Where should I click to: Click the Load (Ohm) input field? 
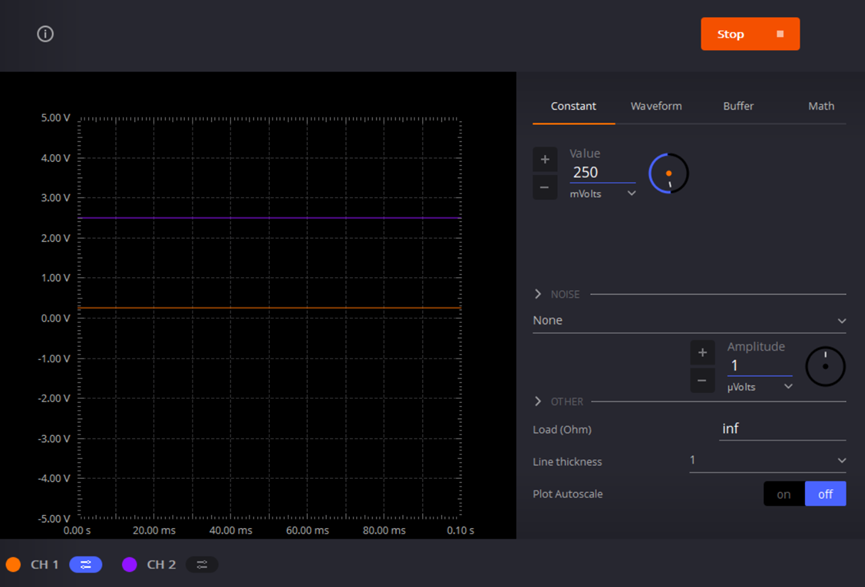click(x=782, y=429)
